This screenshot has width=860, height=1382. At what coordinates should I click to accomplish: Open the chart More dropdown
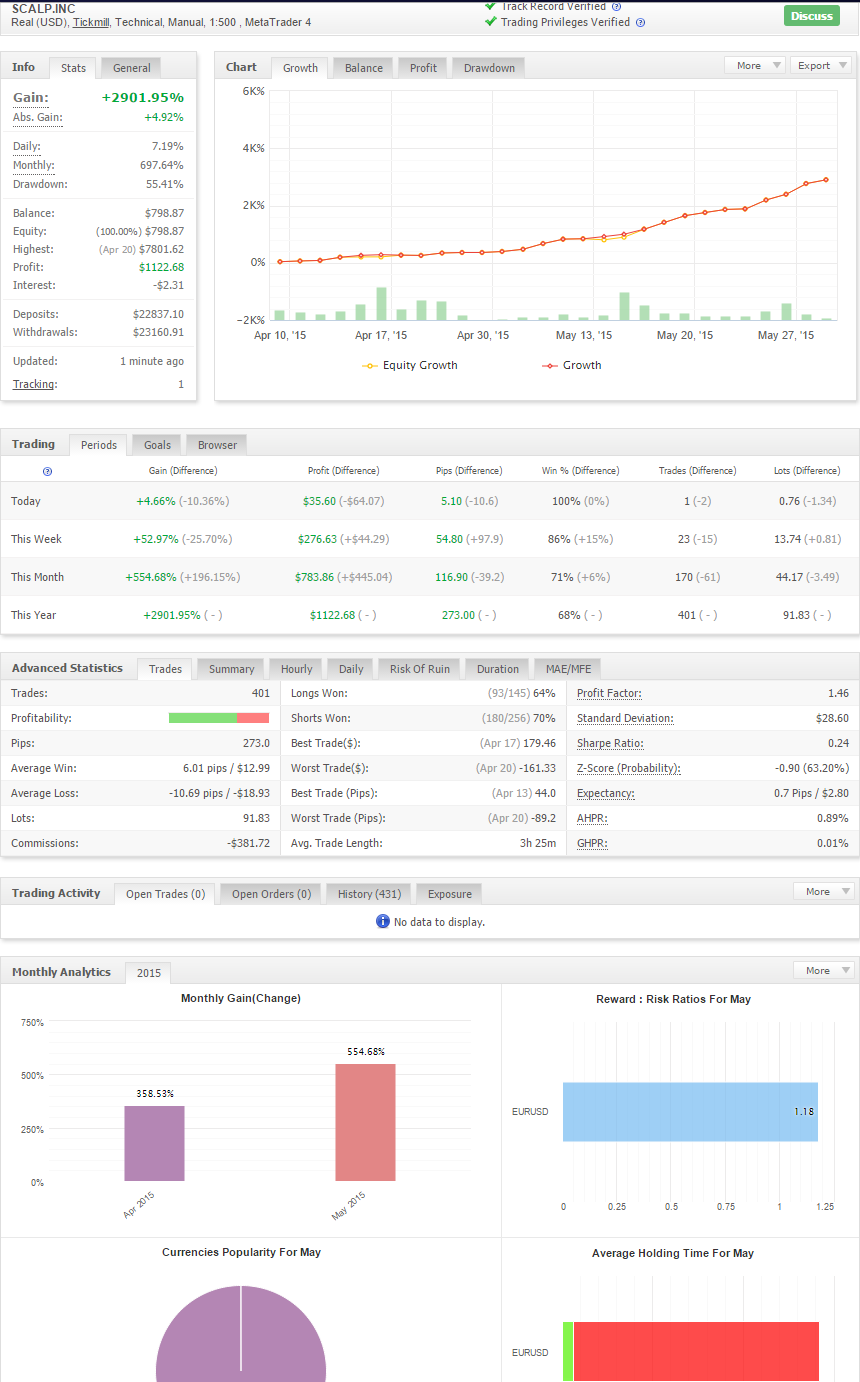click(x=755, y=65)
